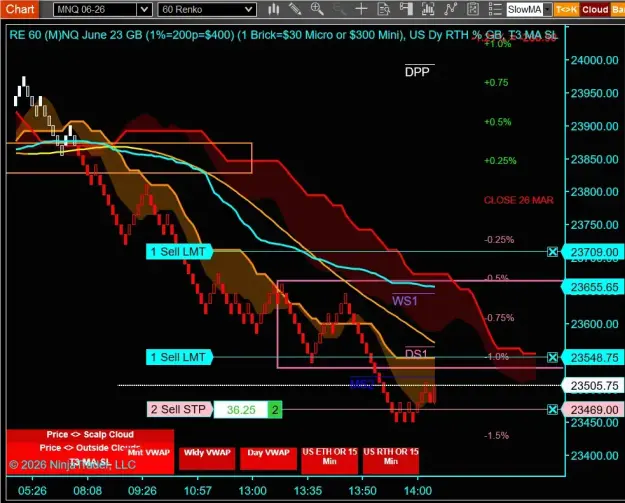The image size is (625, 503).
Task: Click the WS1 level label
Action: click(405, 301)
